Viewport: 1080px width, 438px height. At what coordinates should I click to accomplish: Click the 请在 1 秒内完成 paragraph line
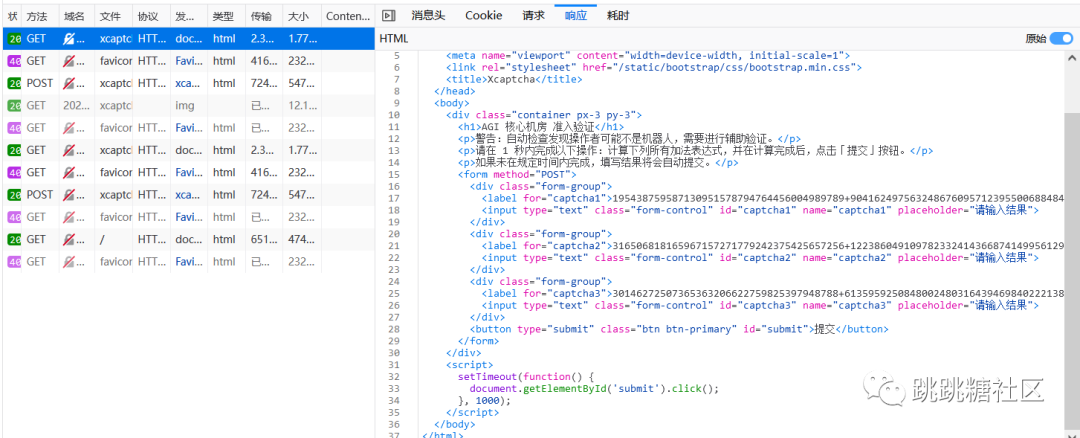pos(696,151)
